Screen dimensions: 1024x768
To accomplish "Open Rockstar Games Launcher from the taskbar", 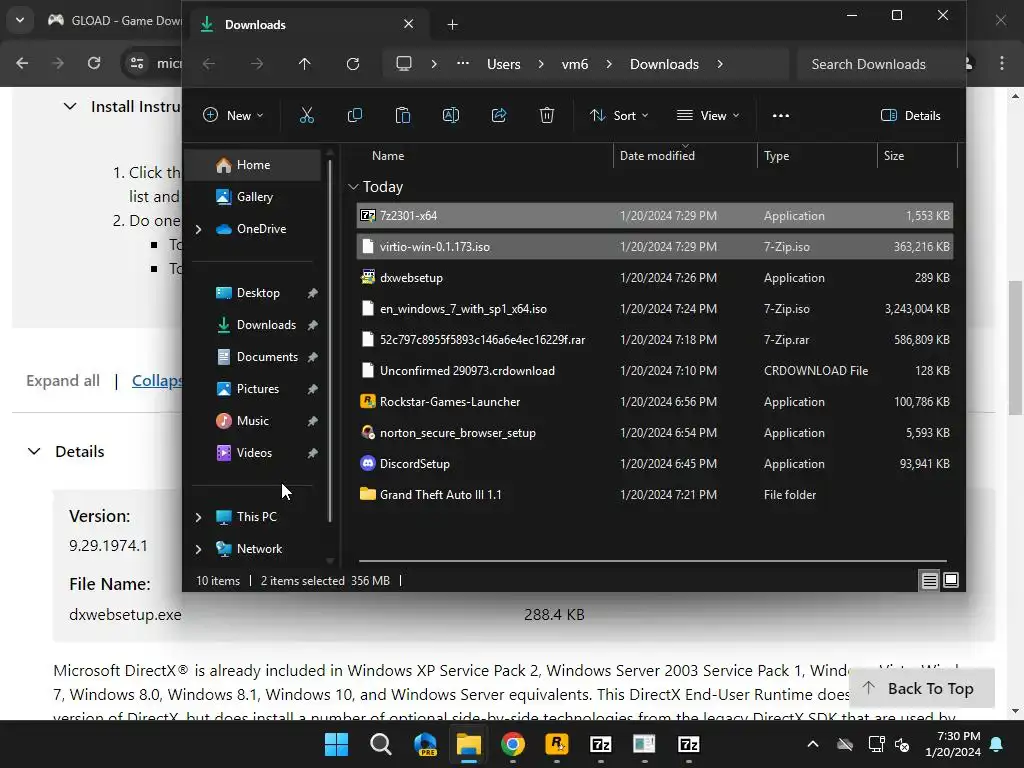I will click(556, 744).
